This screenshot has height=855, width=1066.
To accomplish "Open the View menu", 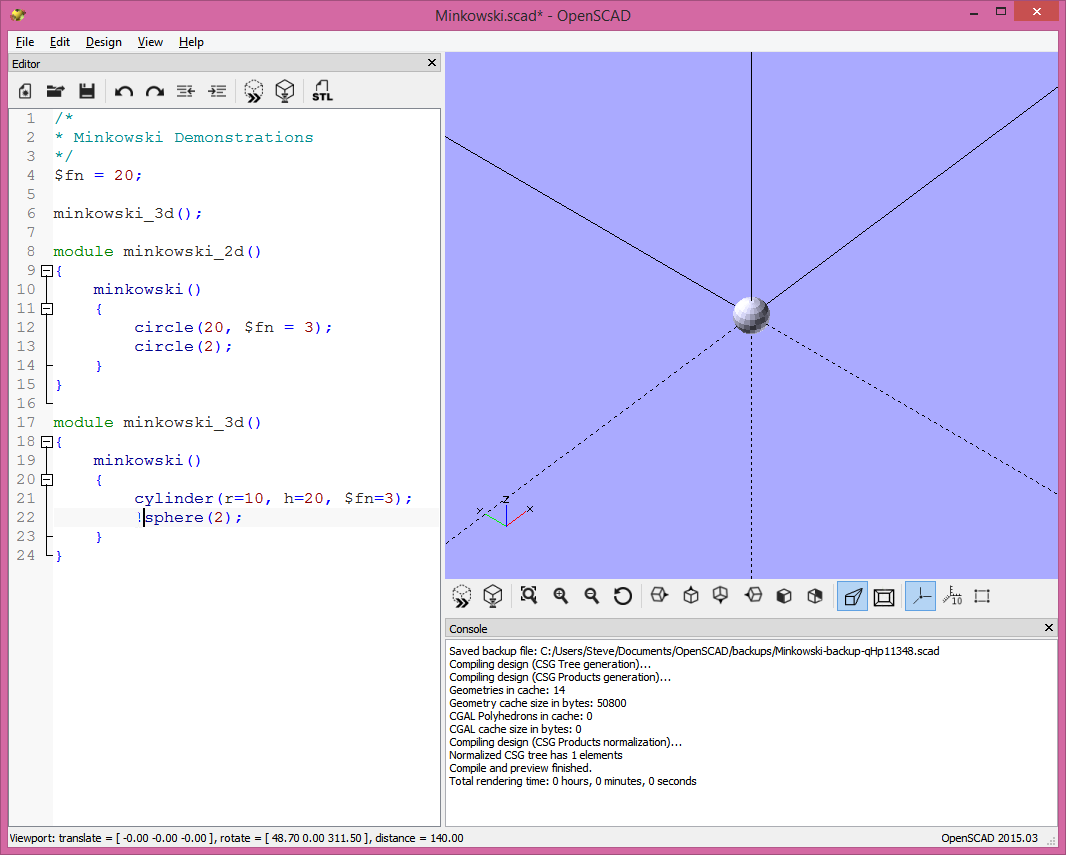I will point(150,42).
